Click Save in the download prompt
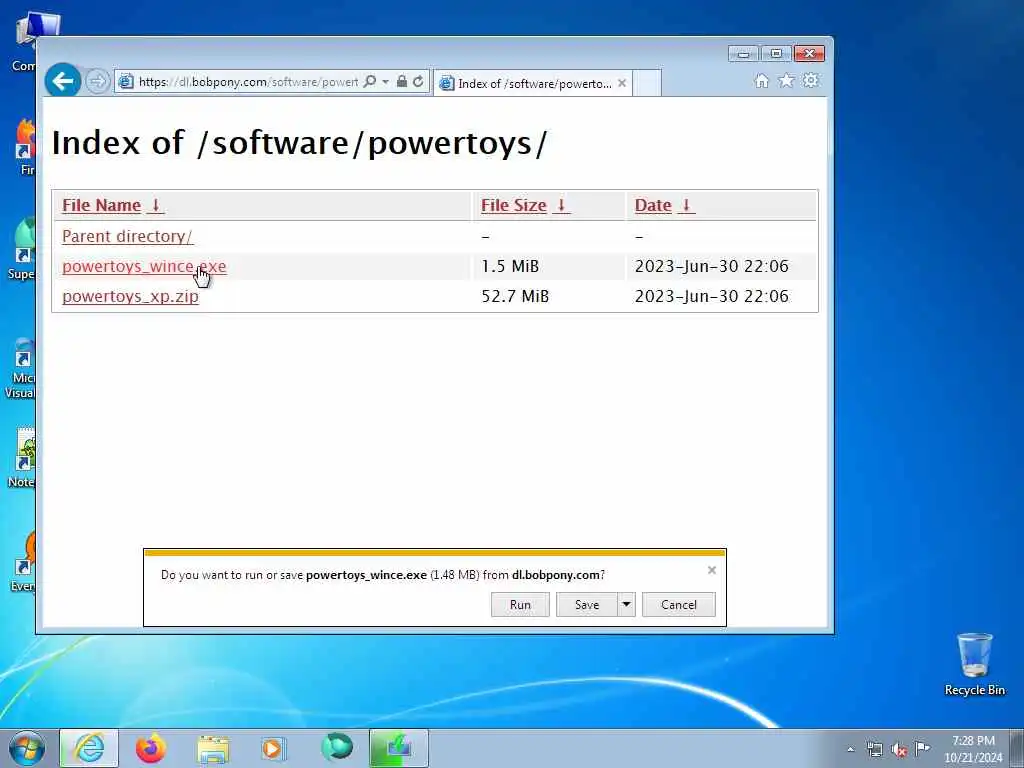 click(x=586, y=605)
